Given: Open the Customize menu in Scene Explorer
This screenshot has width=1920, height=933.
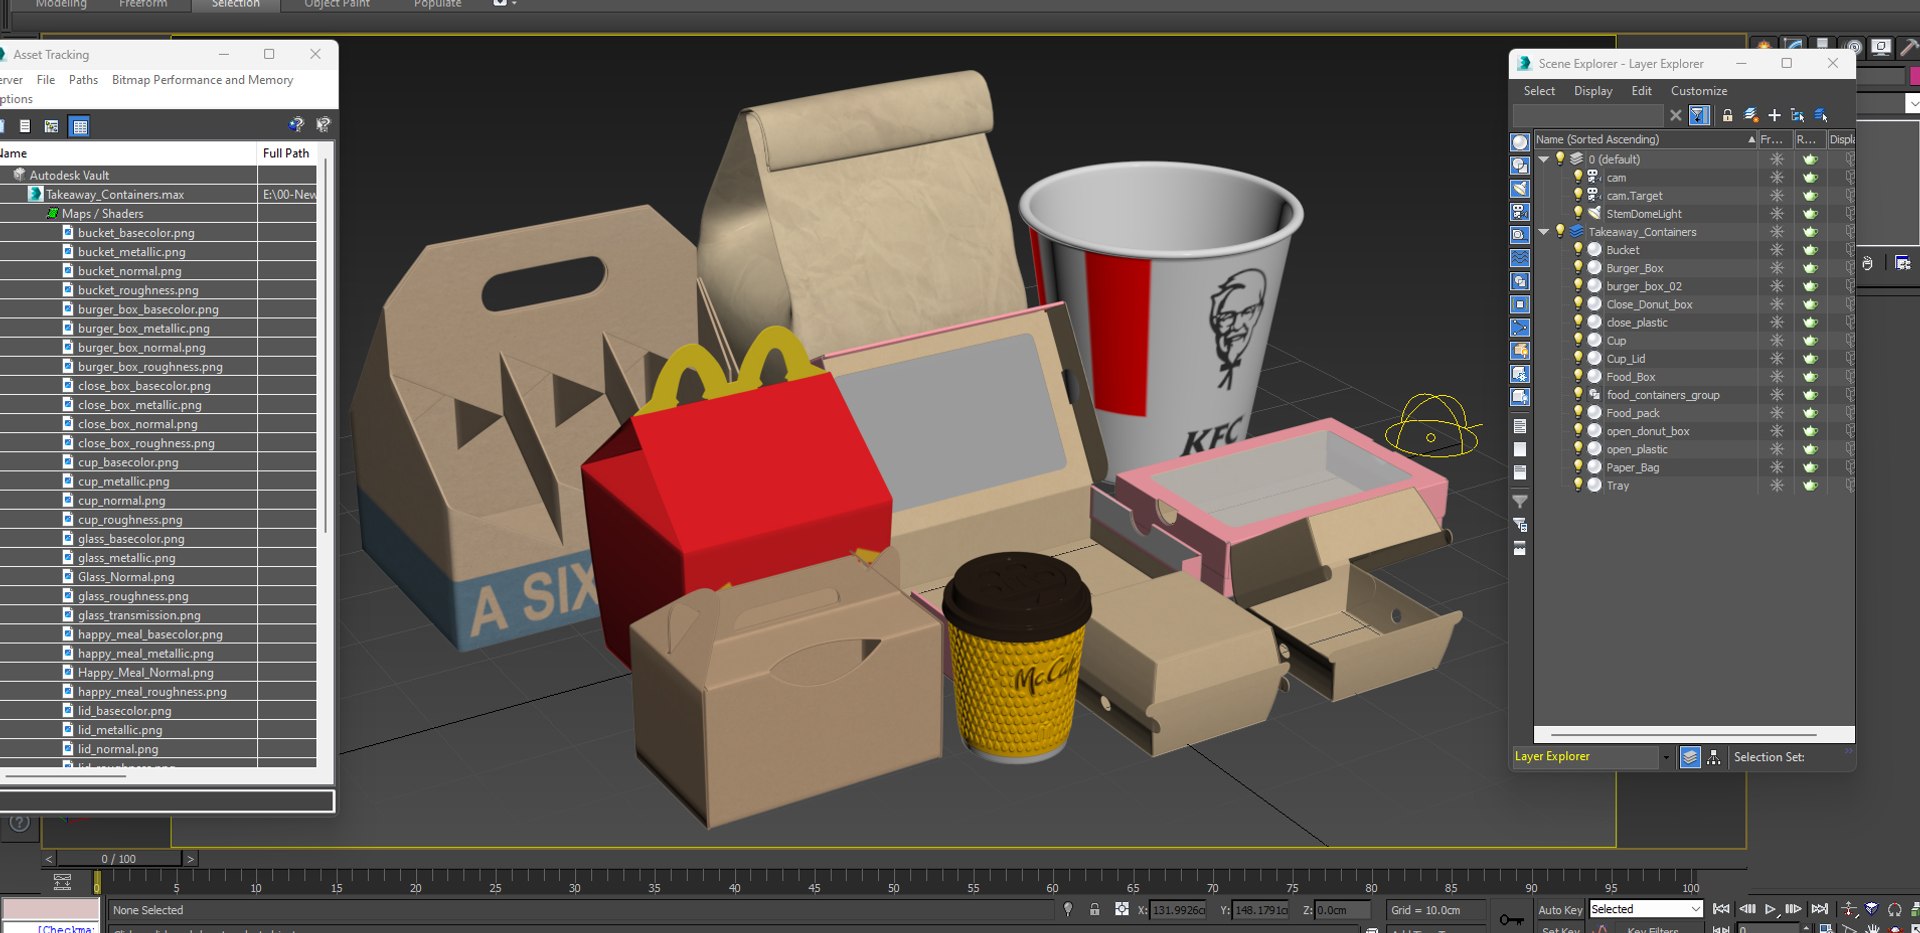Looking at the screenshot, I should (1699, 91).
